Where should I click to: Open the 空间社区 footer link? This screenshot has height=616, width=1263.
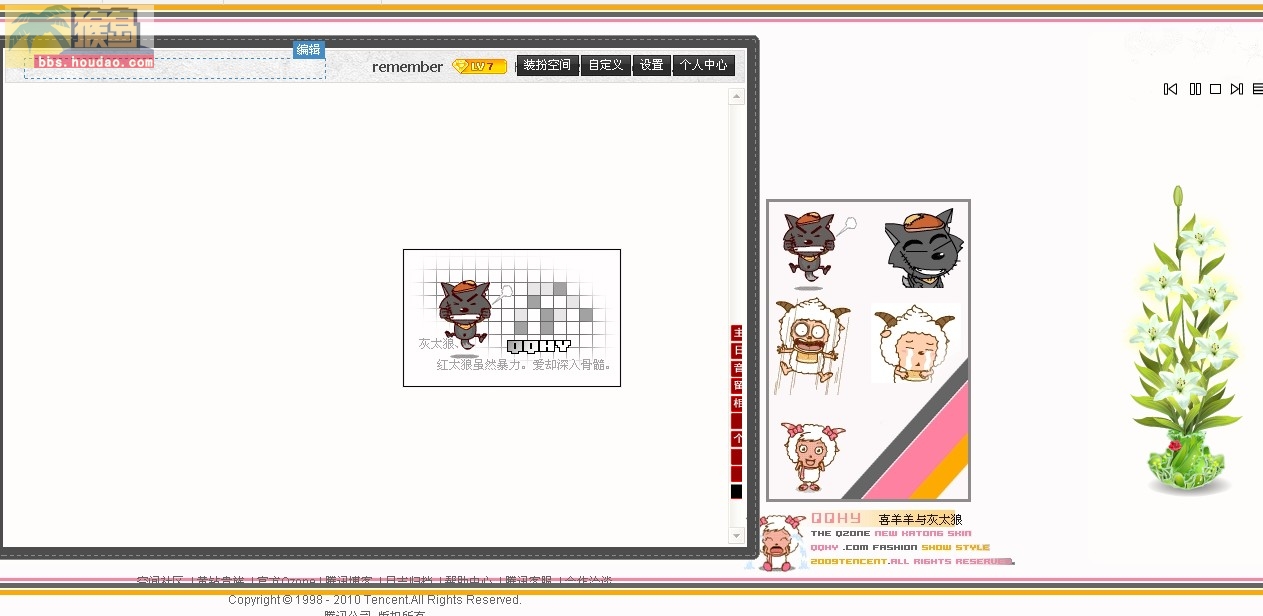160,581
